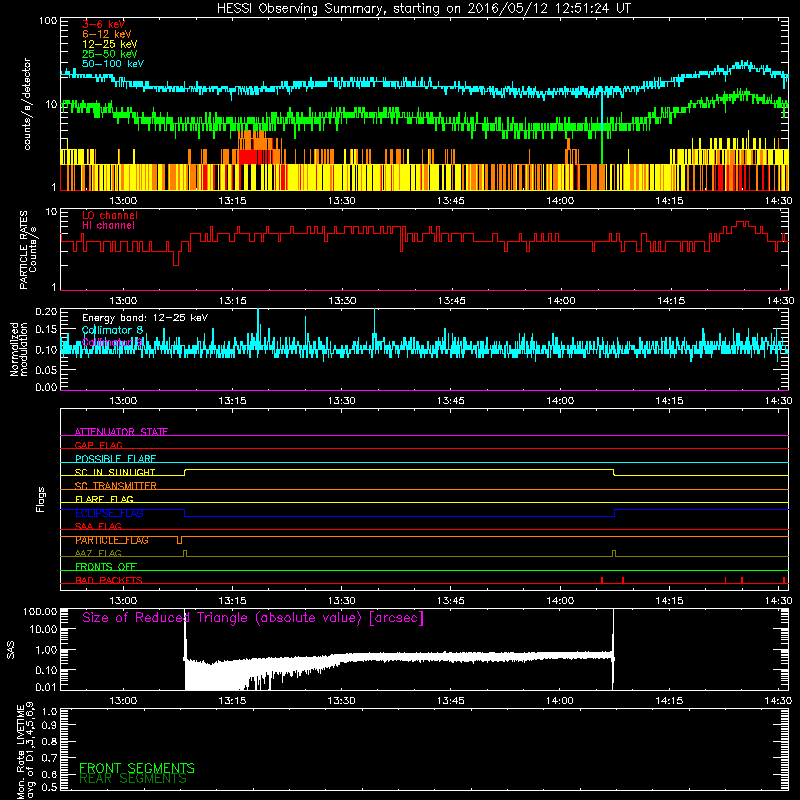This screenshot has height=800, width=800.
Task: Click the 14:15 tick under the SAS panel
Action: tap(669, 701)
